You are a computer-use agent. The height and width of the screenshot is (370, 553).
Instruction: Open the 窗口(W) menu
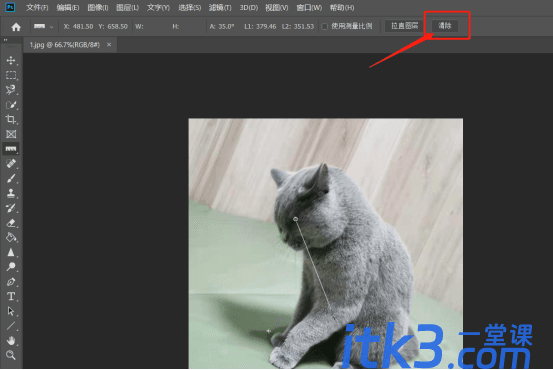(x=309, y=7)
